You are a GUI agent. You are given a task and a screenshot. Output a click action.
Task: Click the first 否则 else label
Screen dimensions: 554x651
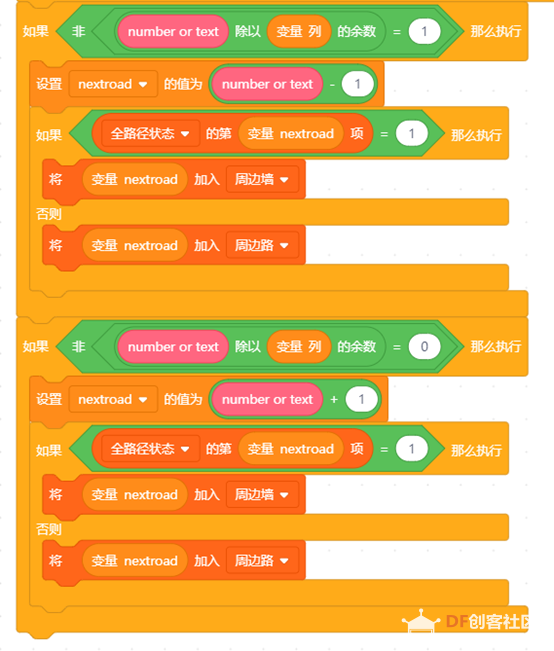pyautogui.click(x=49, y=214)
